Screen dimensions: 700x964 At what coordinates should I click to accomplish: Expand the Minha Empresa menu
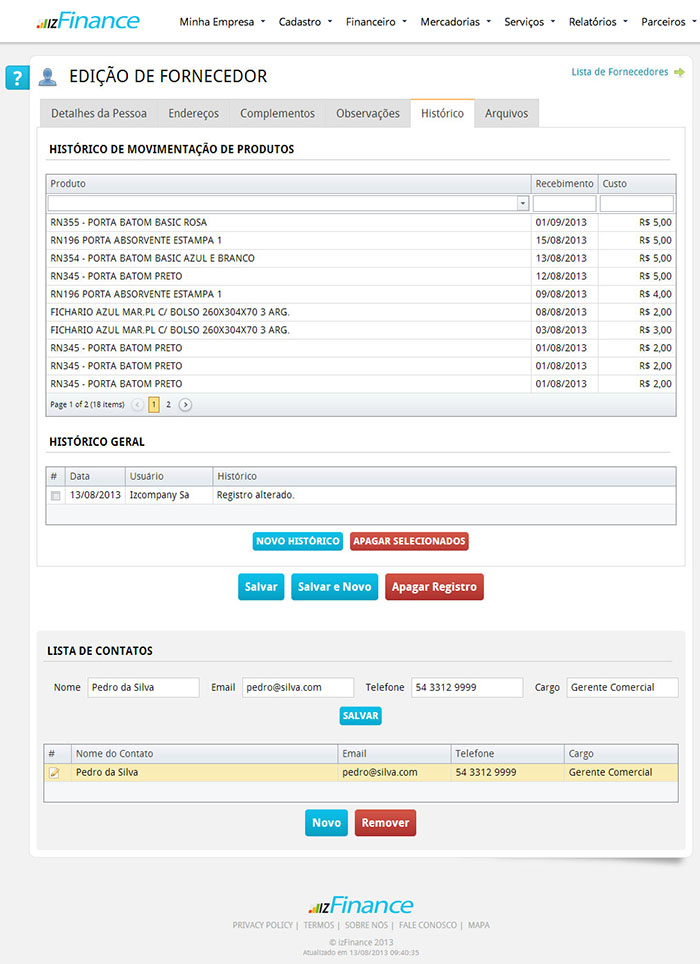point(222,21)
